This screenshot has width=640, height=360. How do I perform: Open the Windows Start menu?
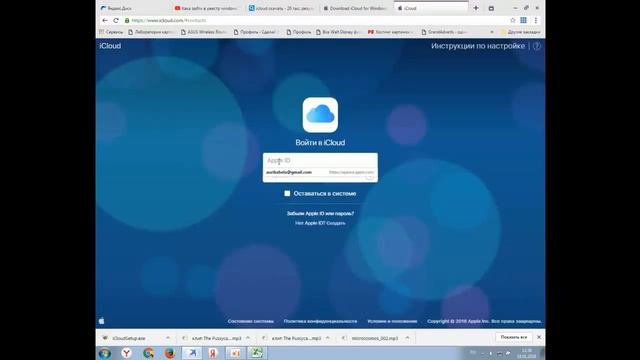point(104,353)
